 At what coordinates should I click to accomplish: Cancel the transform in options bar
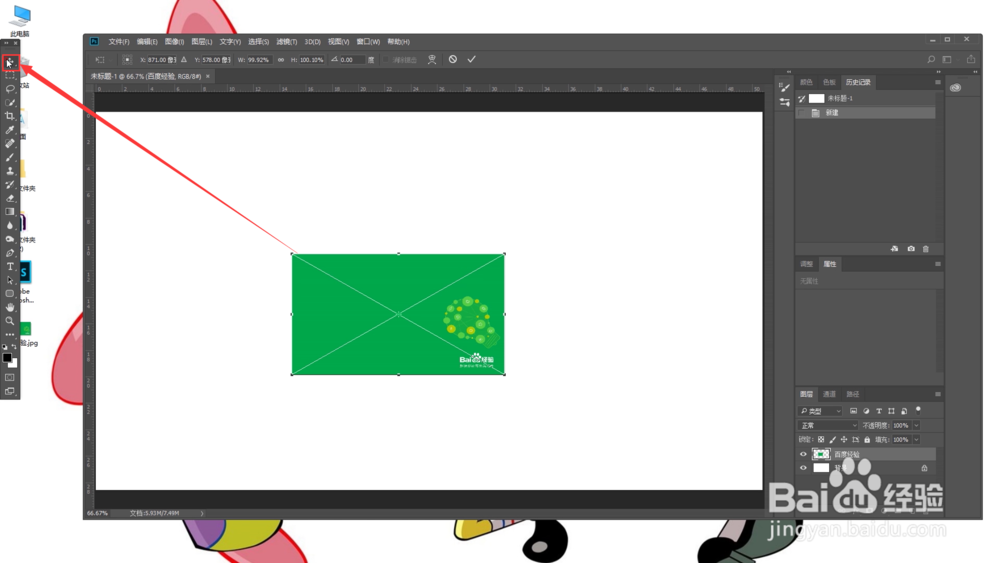453,59
